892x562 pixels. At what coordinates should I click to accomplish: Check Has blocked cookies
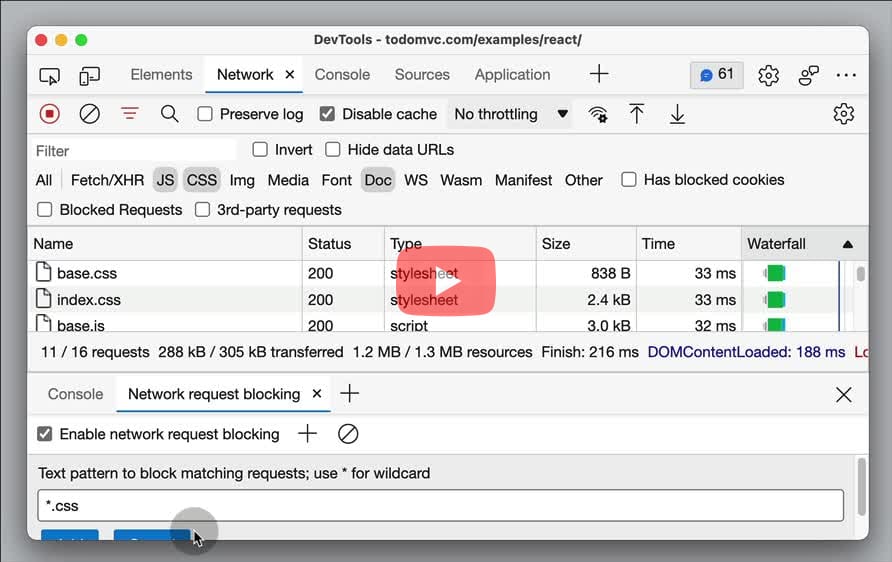click(629, 180)
